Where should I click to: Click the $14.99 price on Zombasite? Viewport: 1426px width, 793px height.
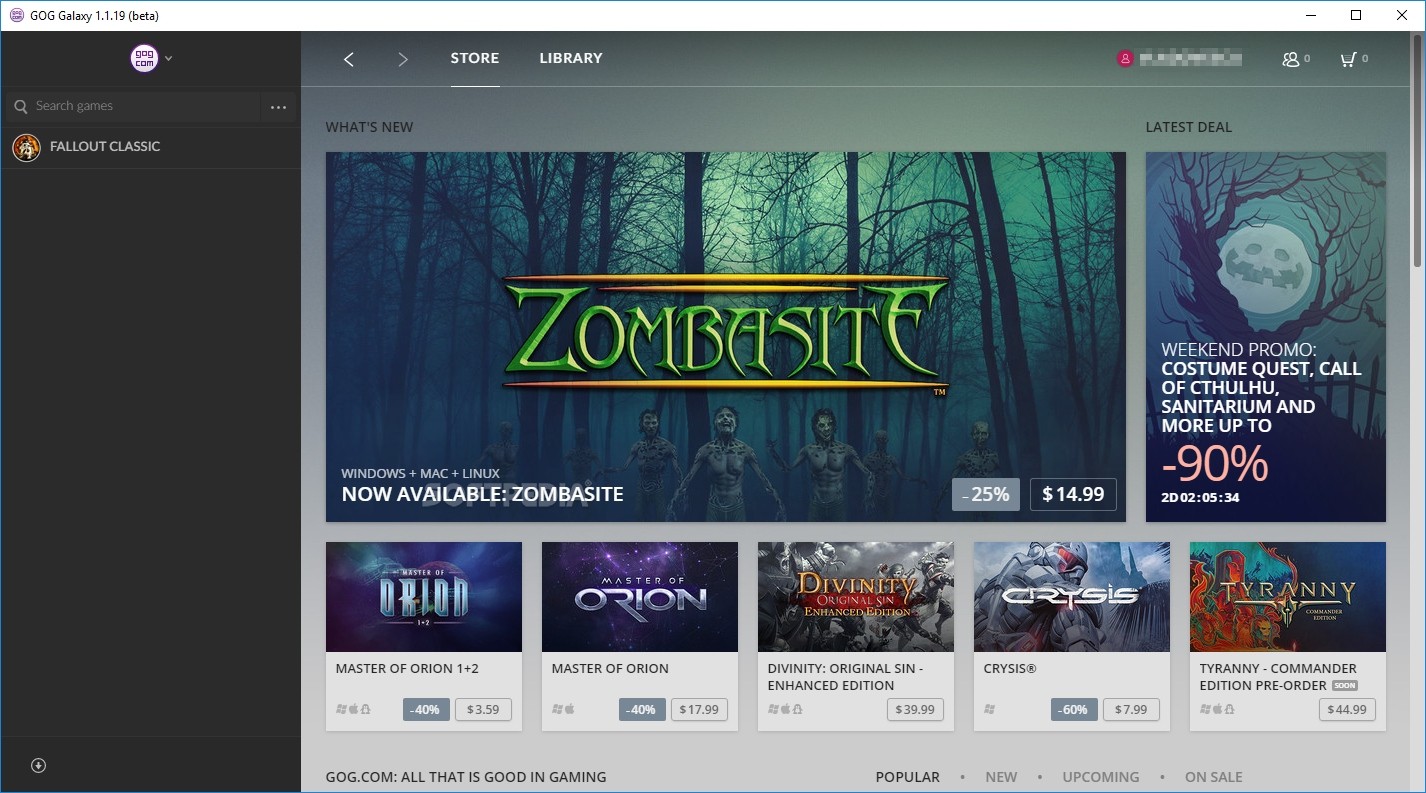click(1073, 494)
